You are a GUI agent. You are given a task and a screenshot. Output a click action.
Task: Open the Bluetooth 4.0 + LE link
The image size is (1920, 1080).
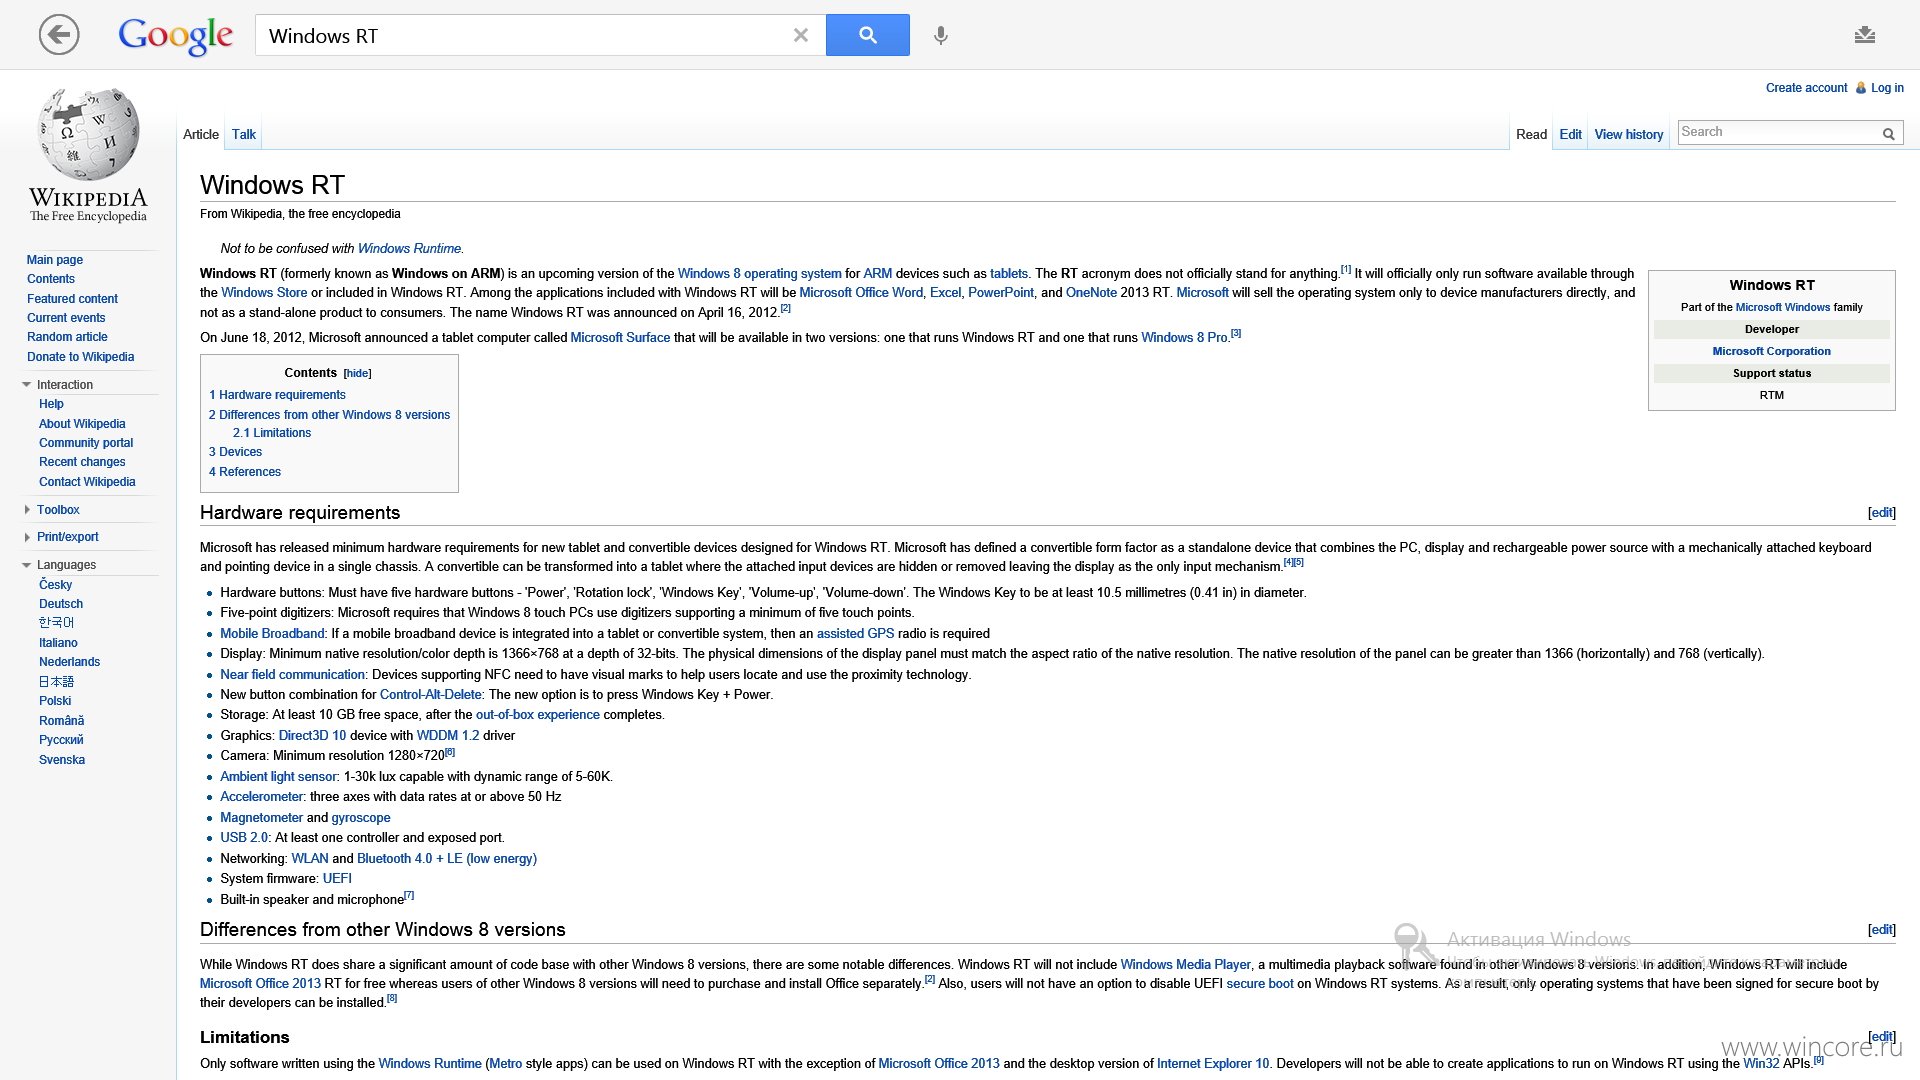447,859
